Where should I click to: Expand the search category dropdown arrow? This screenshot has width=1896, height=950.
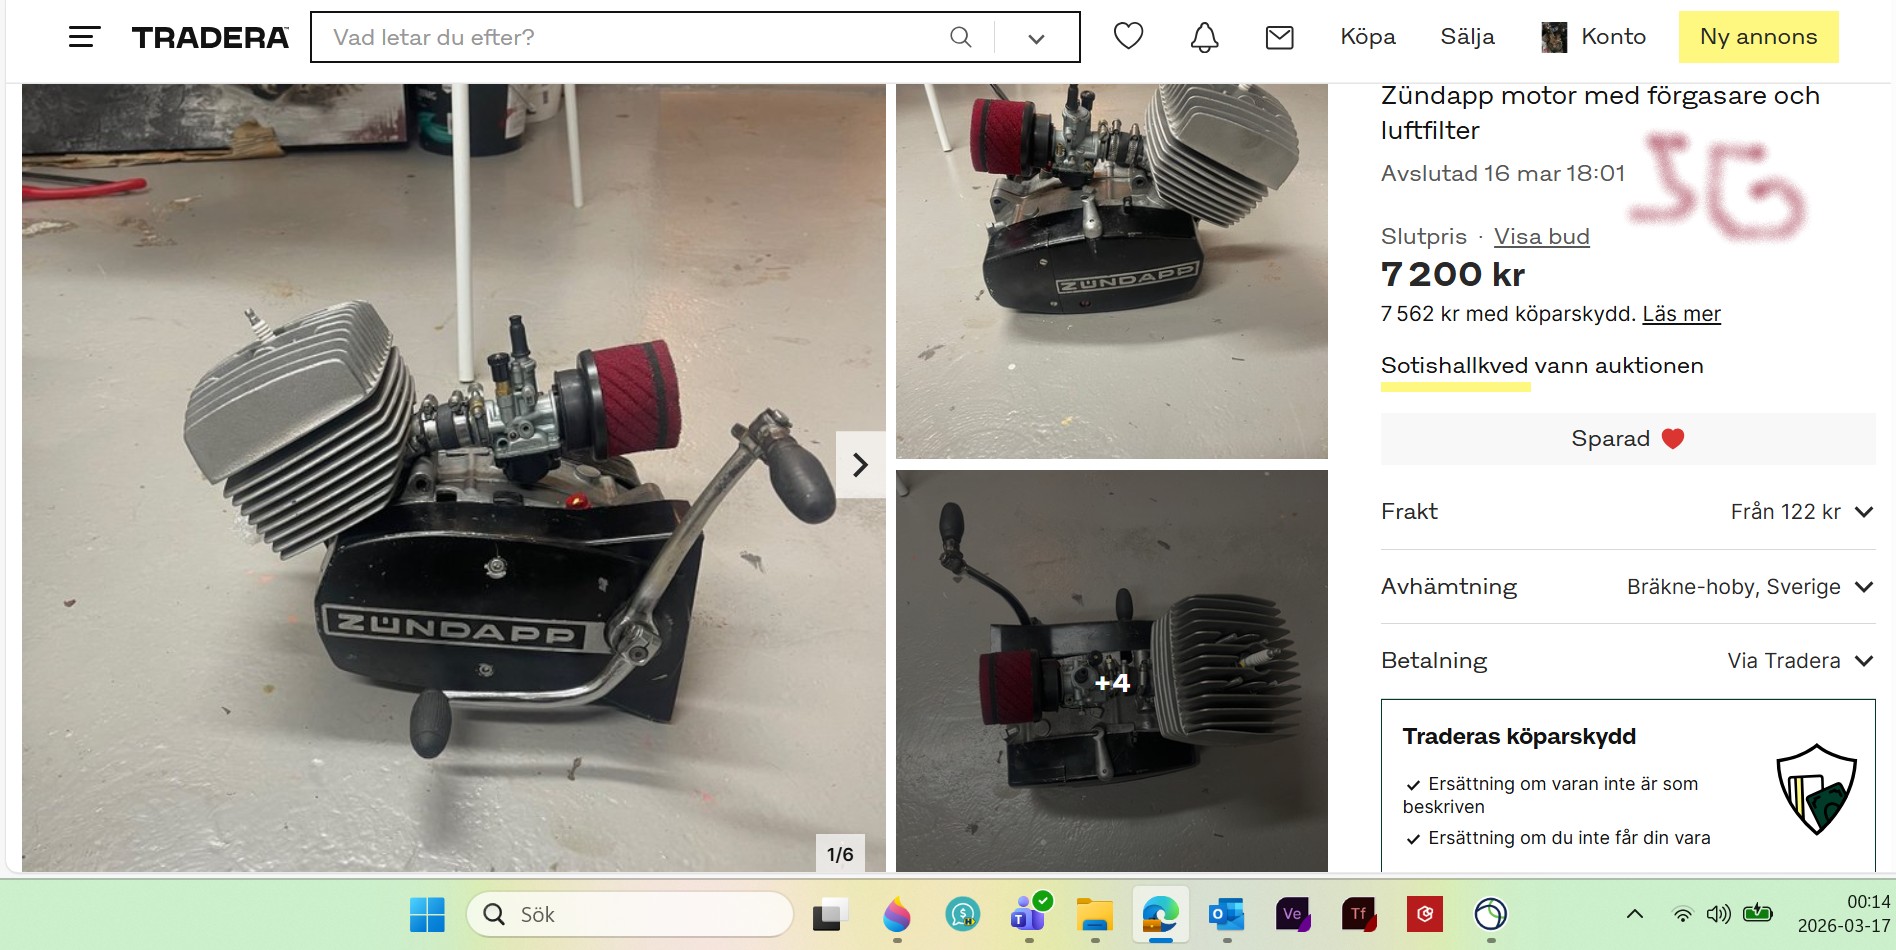(x=1036, y=38)
